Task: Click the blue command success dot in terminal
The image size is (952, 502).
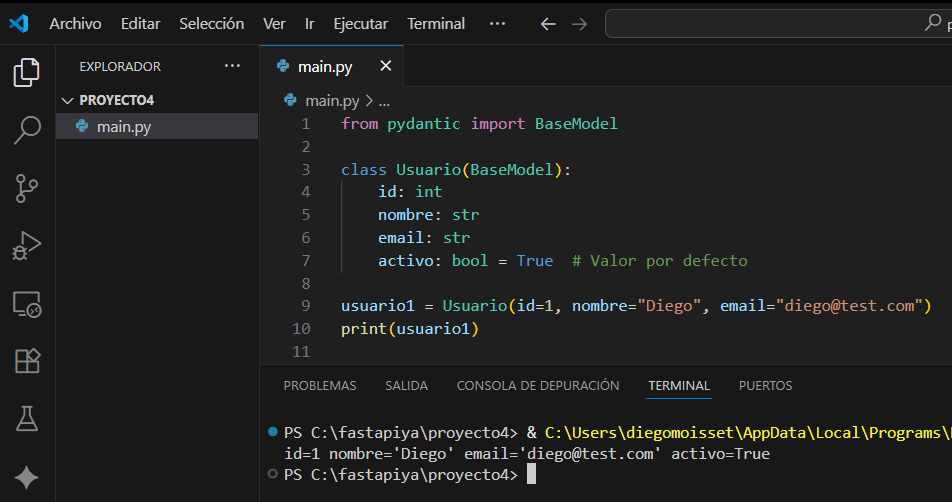Action: tap(273, 432)
